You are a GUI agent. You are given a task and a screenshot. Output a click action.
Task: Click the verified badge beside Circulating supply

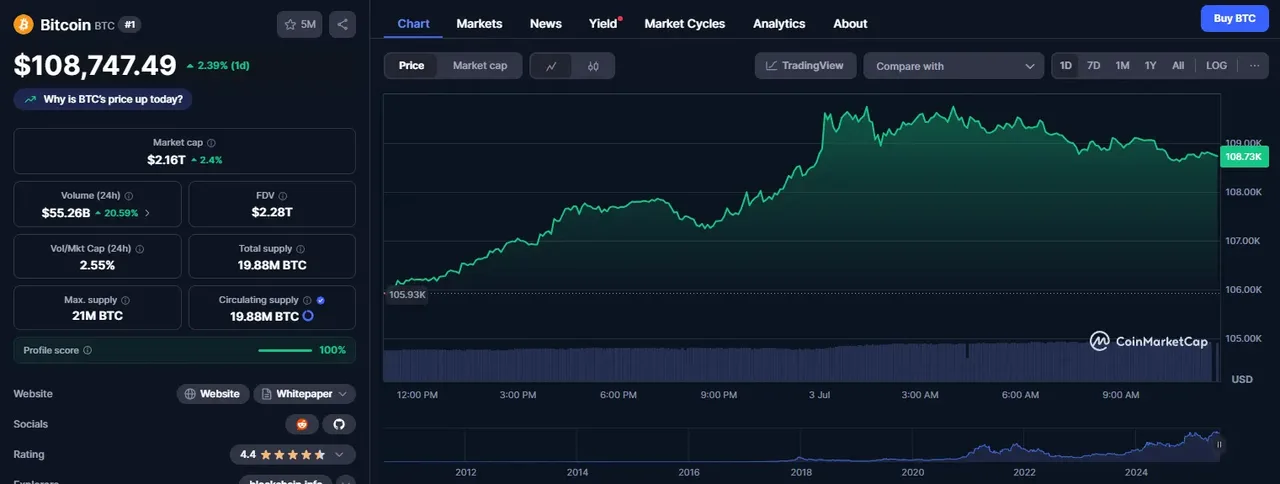320,300
